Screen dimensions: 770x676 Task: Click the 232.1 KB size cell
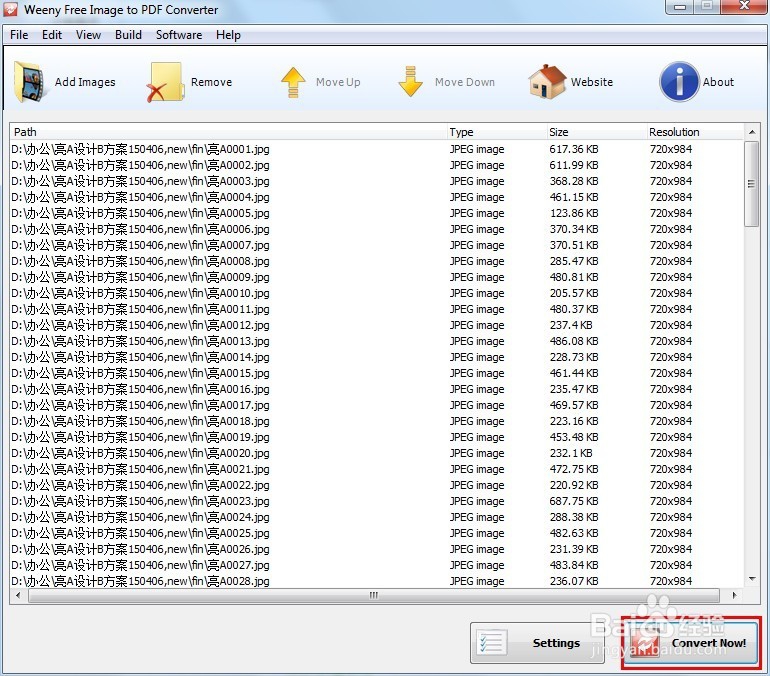pyautogui.click(x=571, y=453)
